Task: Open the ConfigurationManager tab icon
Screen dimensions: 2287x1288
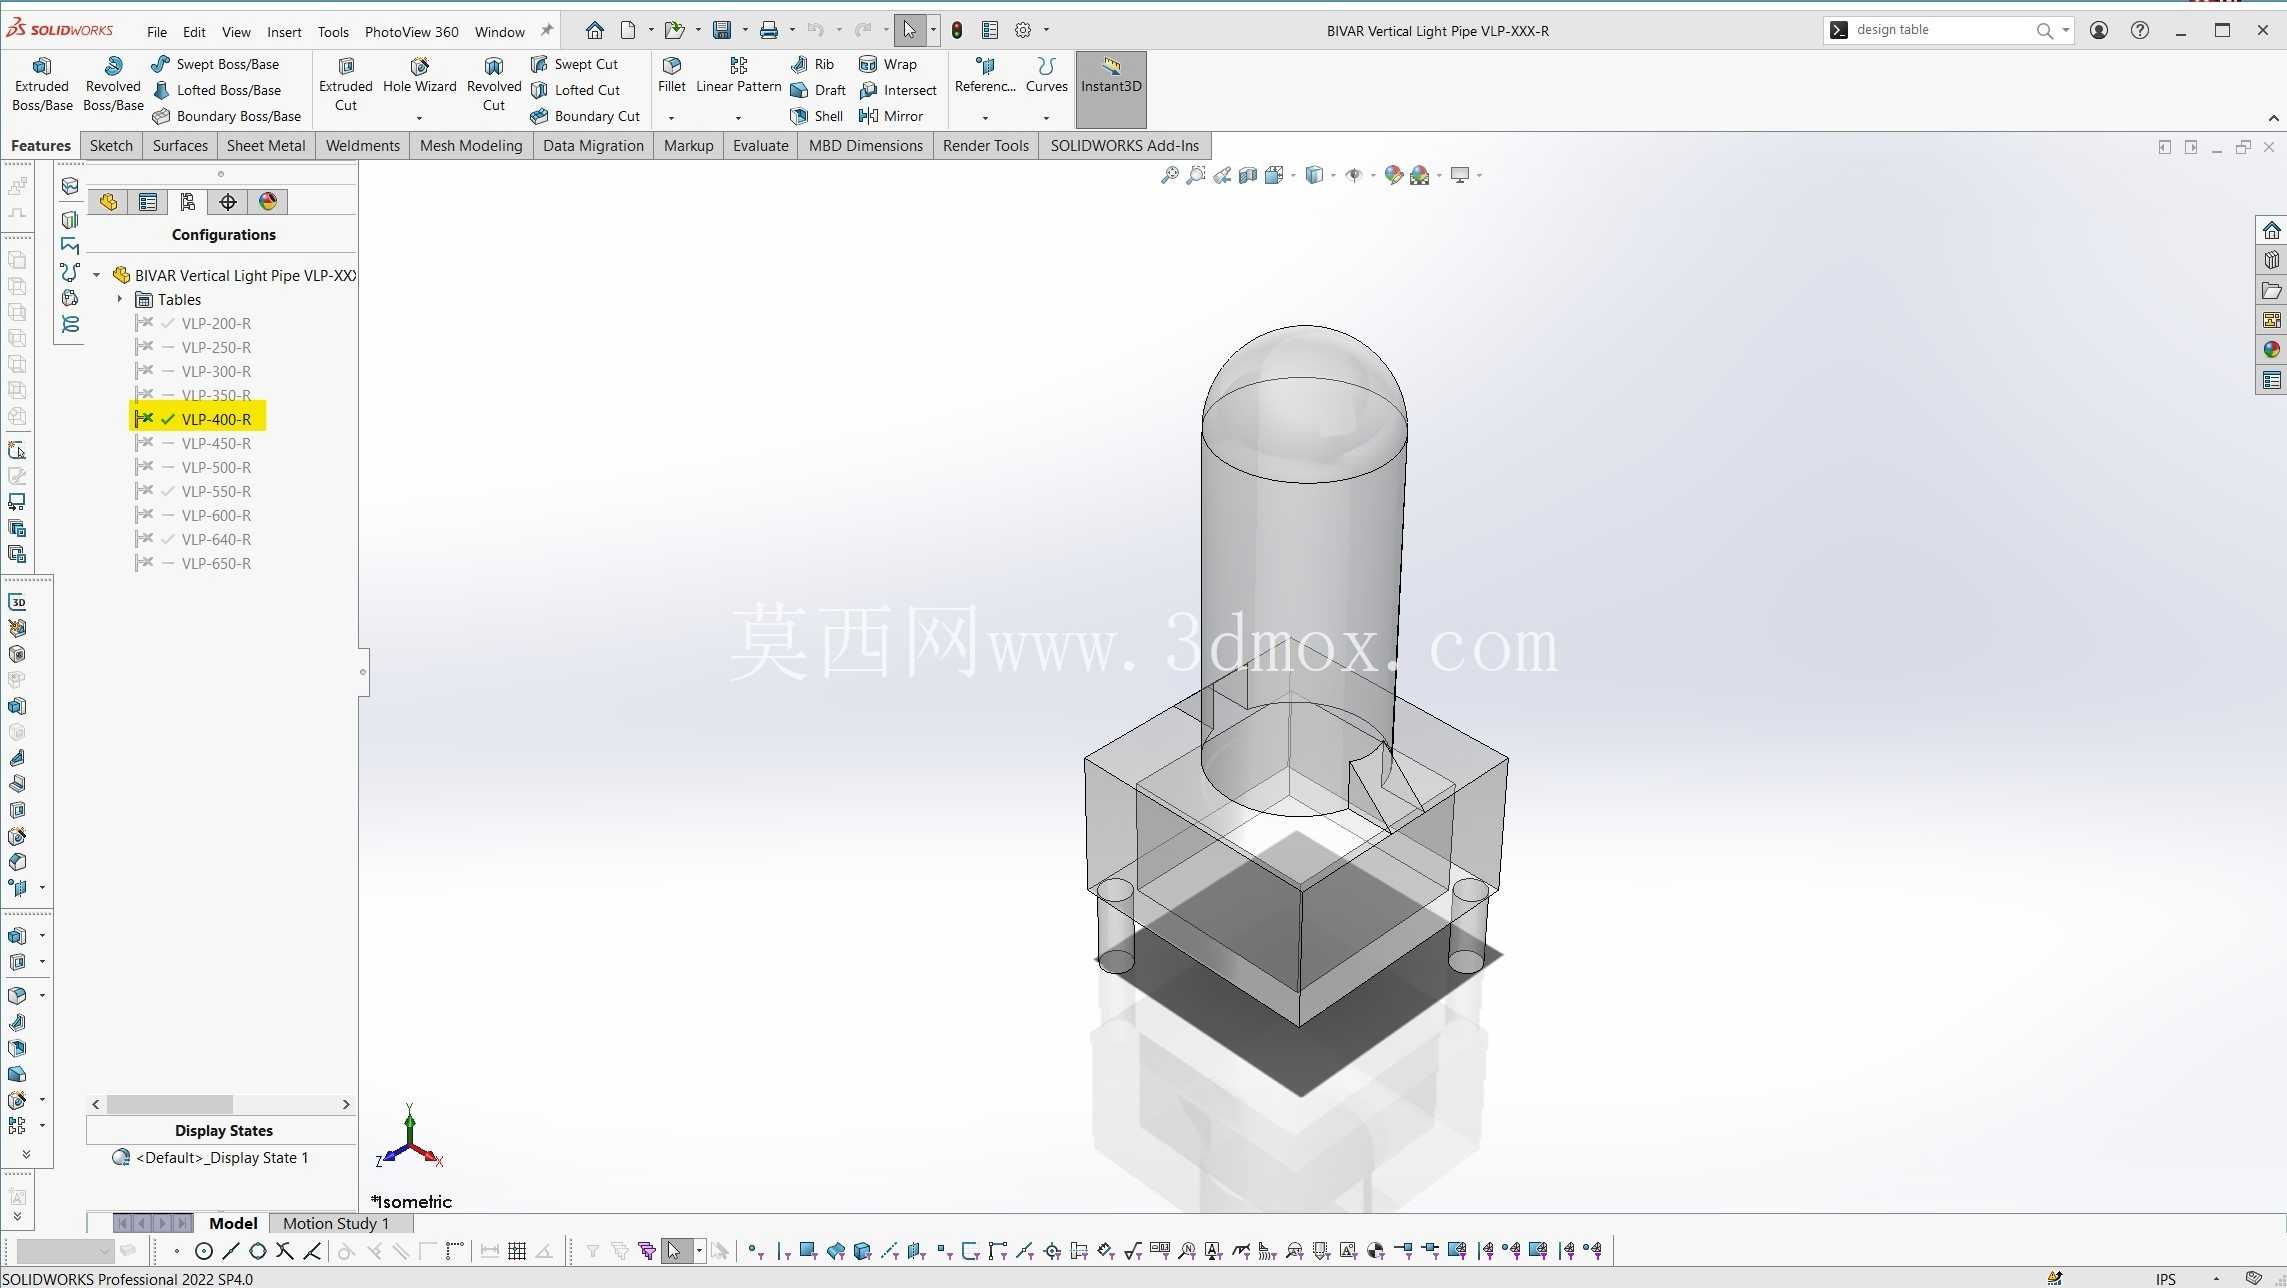Action: [188, 202]
